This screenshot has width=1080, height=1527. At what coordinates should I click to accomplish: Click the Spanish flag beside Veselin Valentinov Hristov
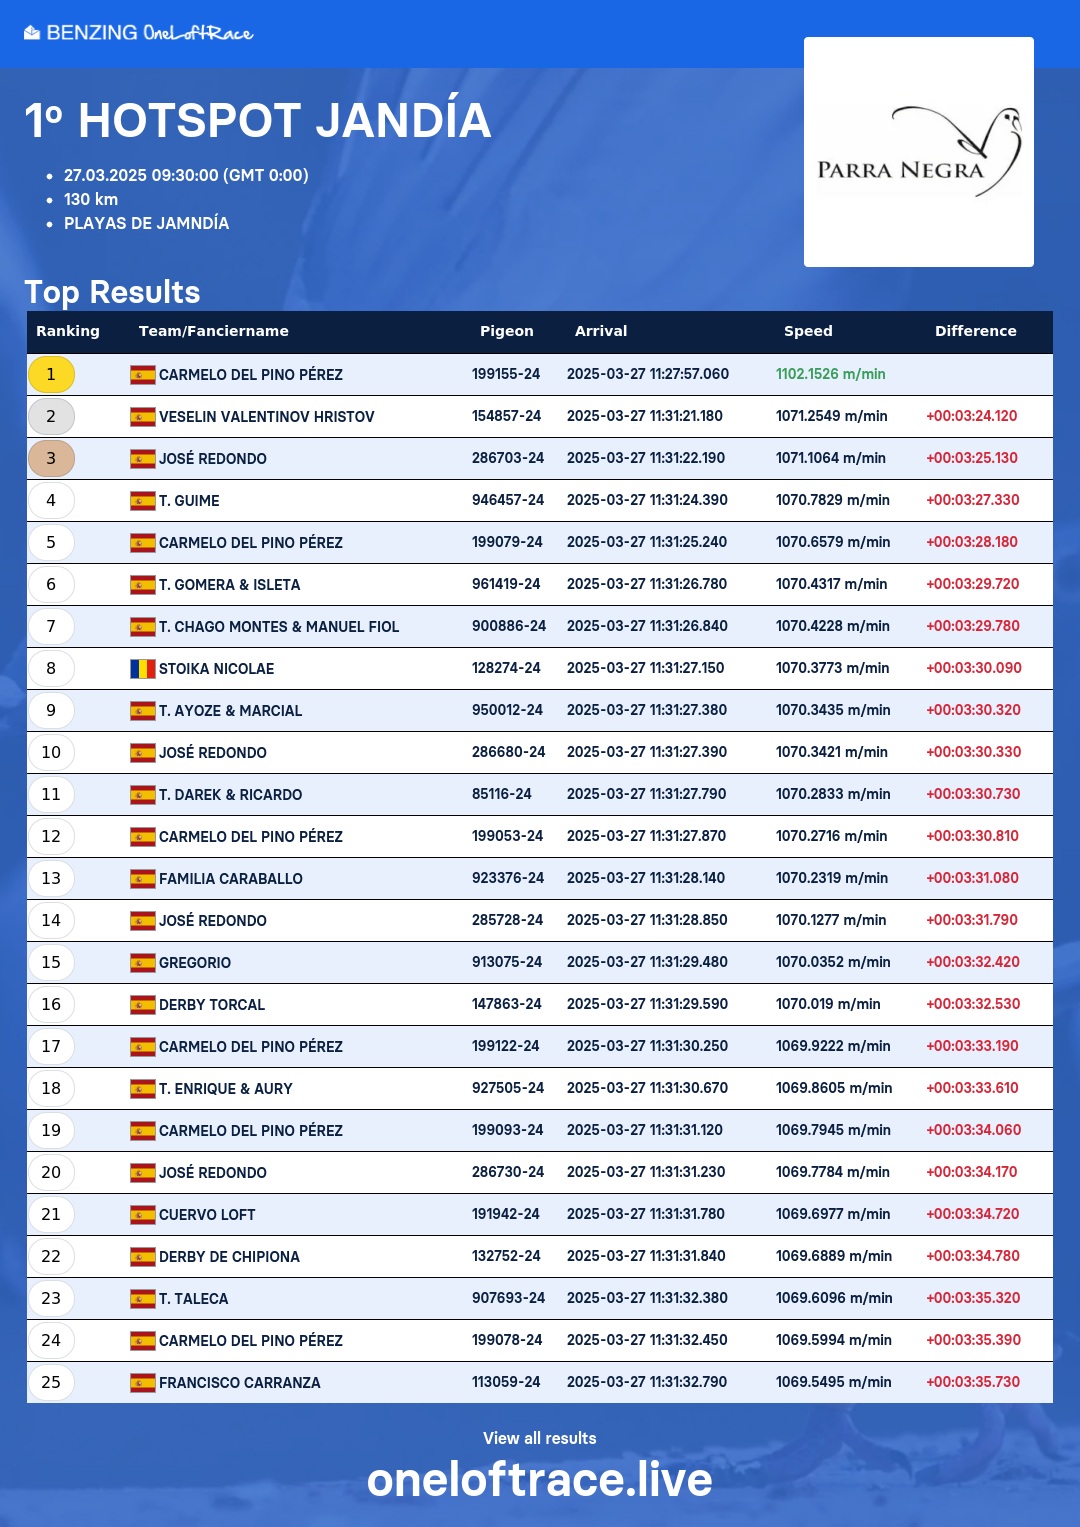(x=143, y=417)
